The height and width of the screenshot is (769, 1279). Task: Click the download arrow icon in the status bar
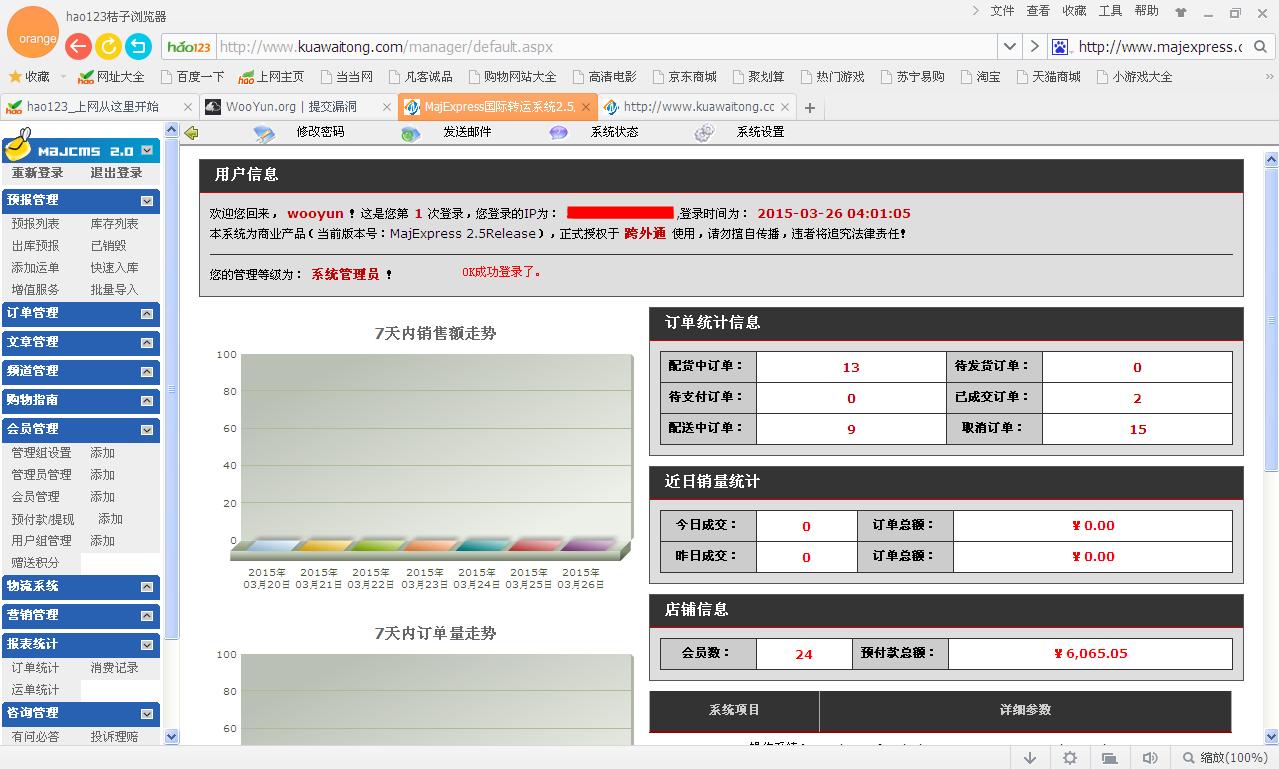pos(1030,758)
